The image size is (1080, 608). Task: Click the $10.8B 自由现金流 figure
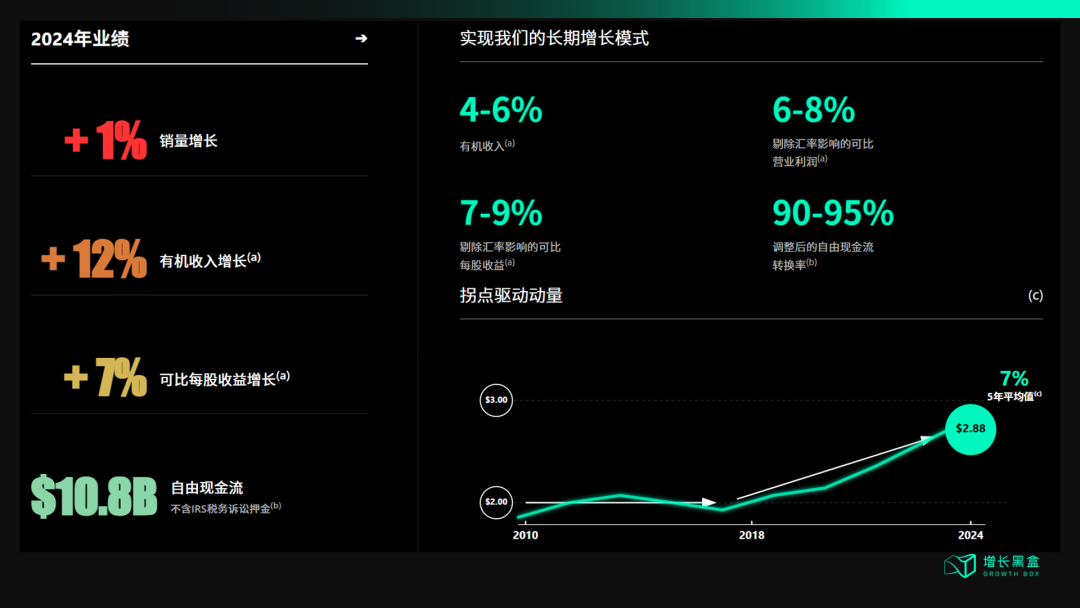click(95, 490)
